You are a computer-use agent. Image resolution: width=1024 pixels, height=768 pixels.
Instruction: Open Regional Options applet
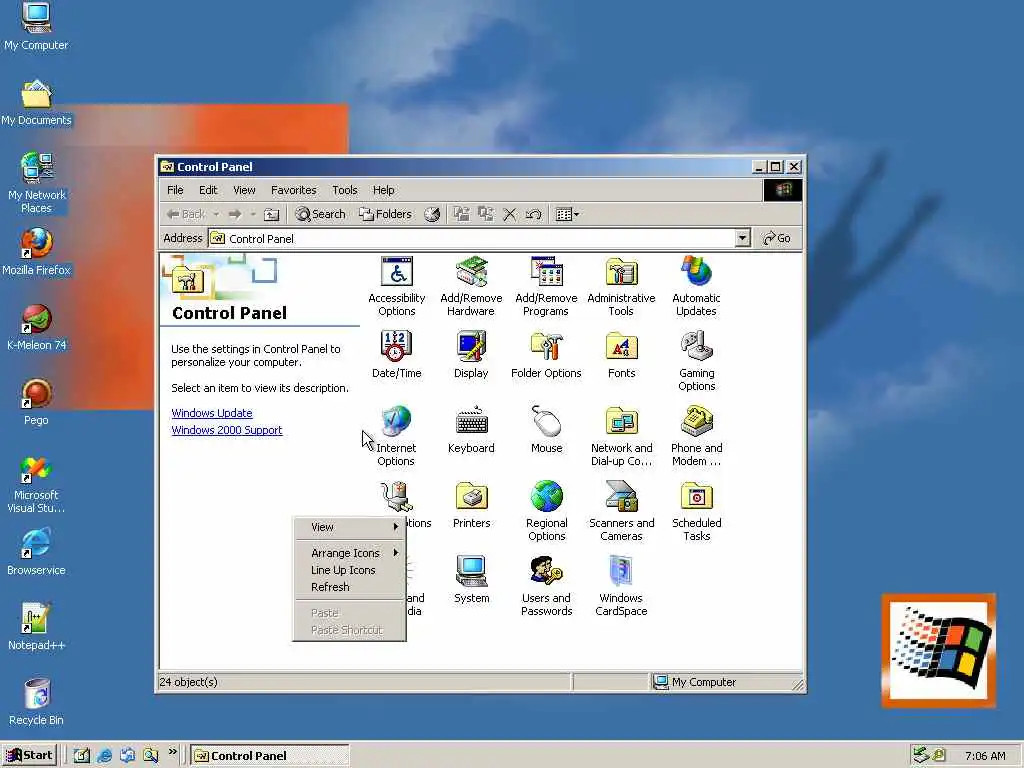[546, 511]
